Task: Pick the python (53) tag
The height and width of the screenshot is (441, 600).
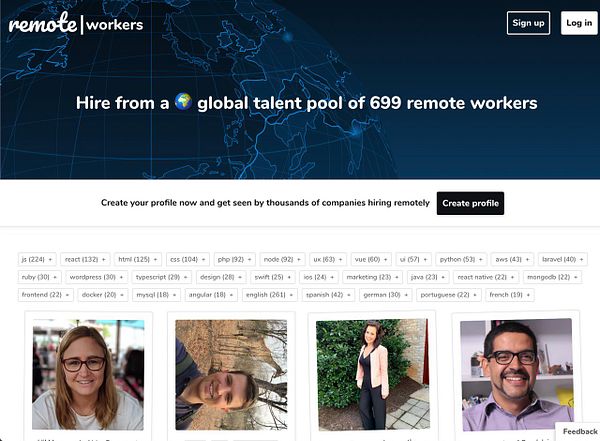Action: (x=461, y=259)
